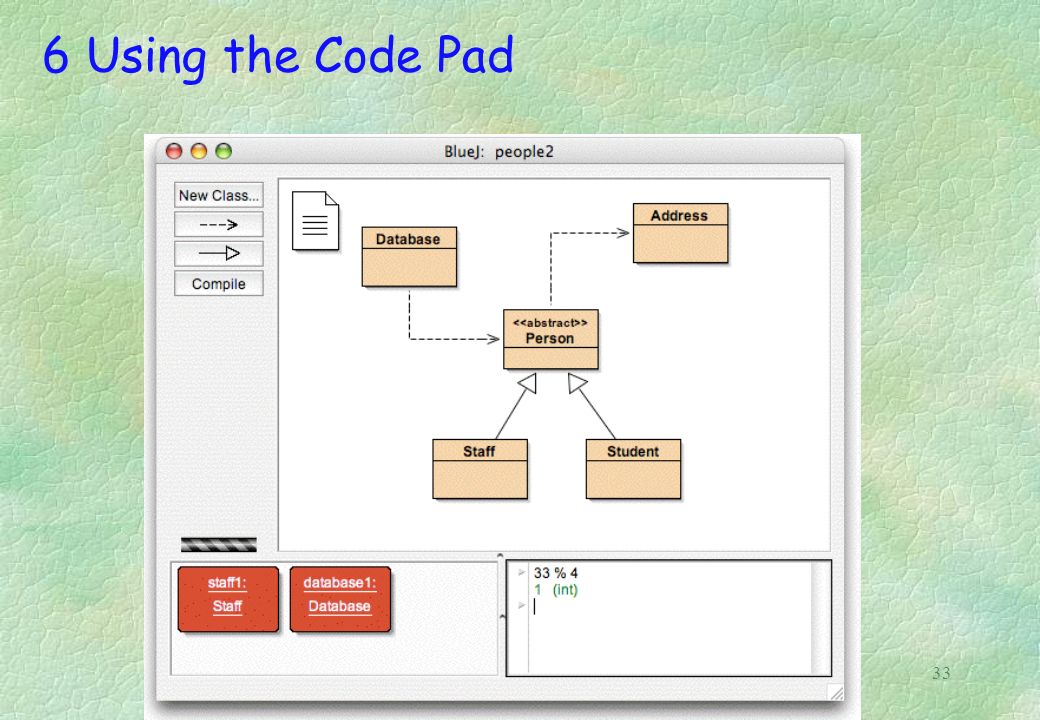Screen dimensions: 1040x720
Task: Open the project README document icon
Action: (x=316, y=221)
